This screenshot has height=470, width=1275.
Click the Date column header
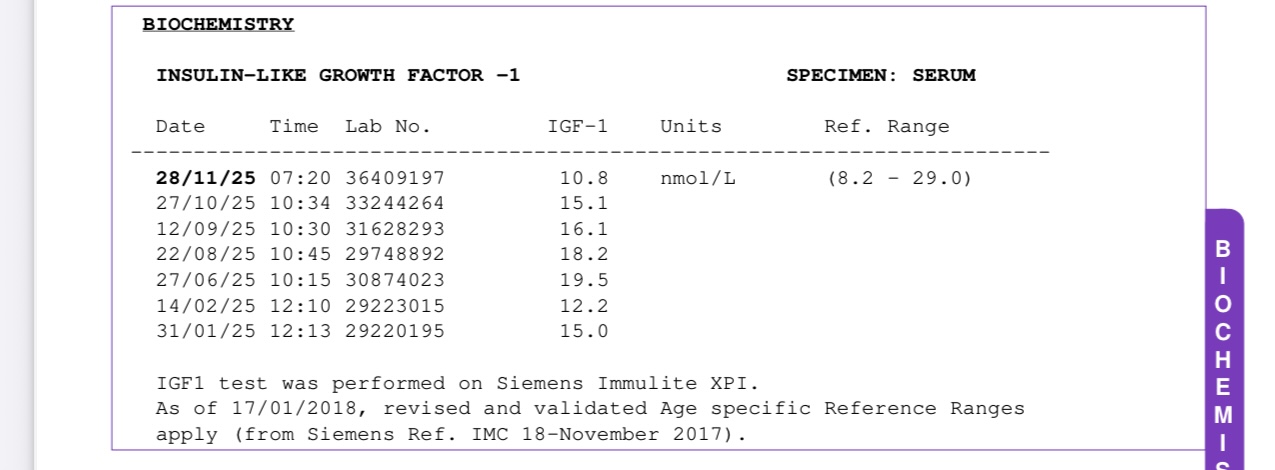[x=180, y=127]
